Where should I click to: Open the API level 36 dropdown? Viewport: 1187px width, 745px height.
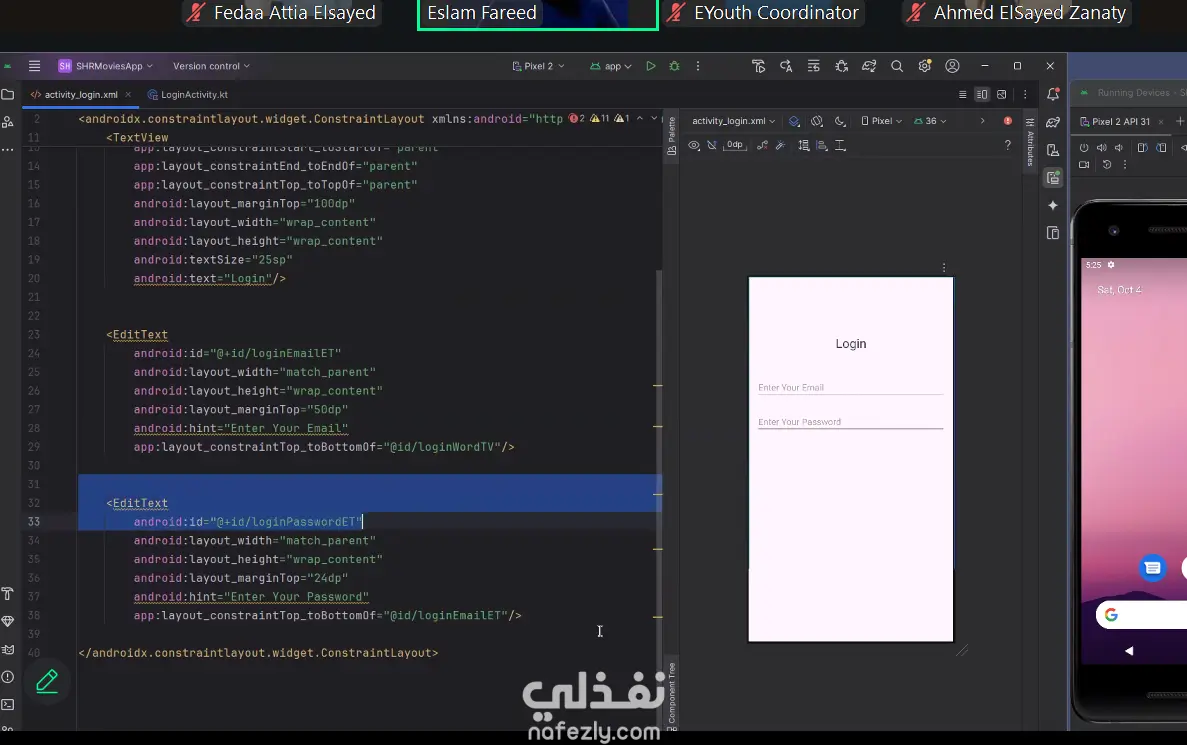tap(930, 121)
